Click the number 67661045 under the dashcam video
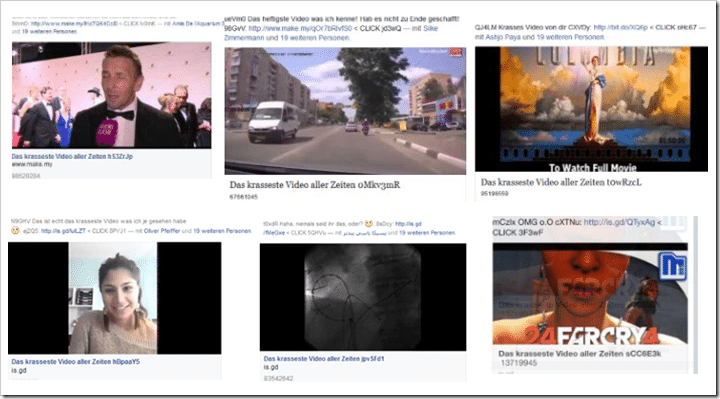This screenshot has height=399, width=720. point(244,197)
